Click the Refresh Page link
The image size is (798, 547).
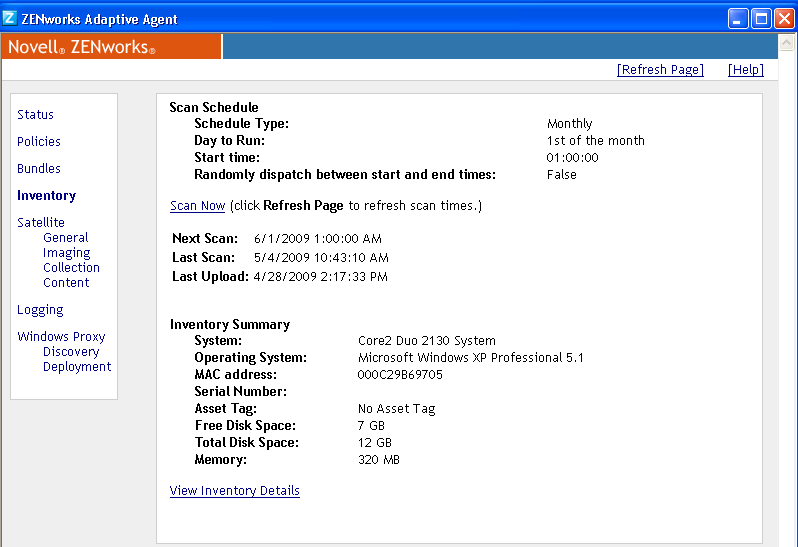pos(660,70)
